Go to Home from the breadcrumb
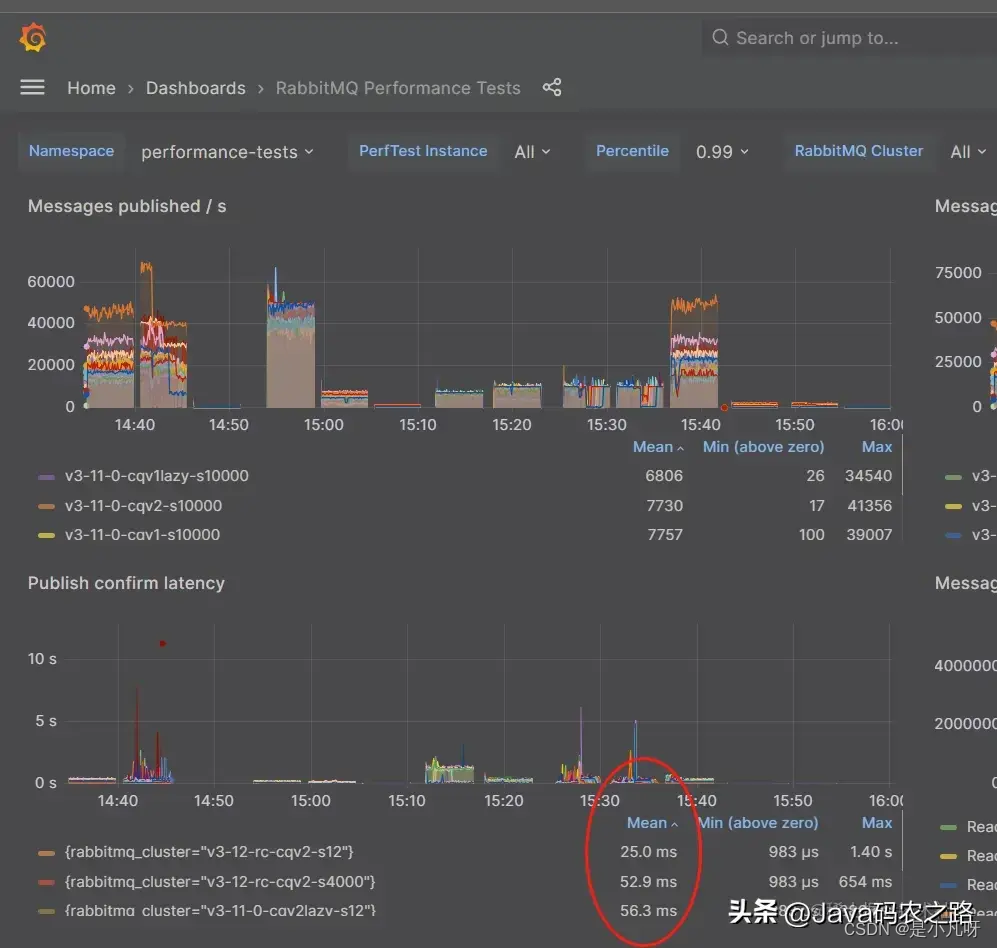 coord(91,87)
